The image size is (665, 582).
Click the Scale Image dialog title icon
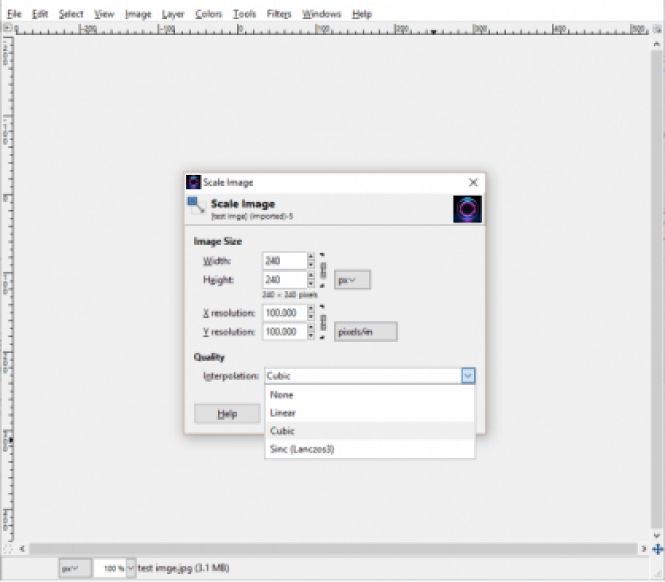193,182
